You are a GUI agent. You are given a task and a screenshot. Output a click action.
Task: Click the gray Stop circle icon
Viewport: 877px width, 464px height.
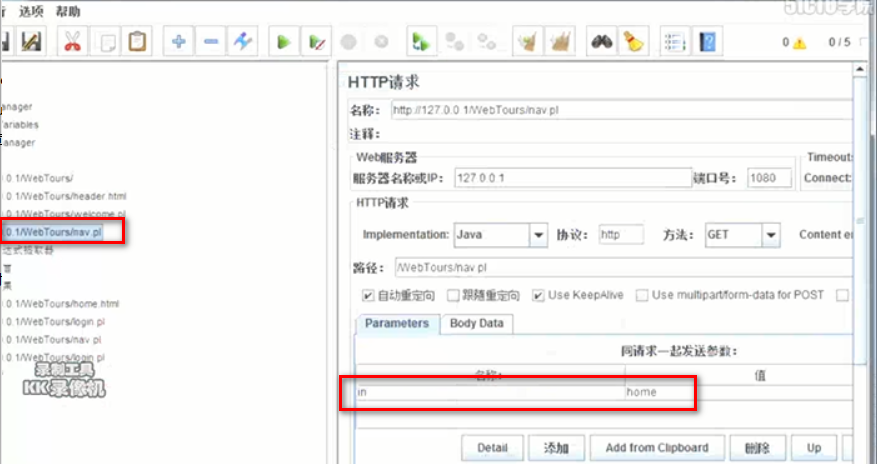click(x=349, y=42)
